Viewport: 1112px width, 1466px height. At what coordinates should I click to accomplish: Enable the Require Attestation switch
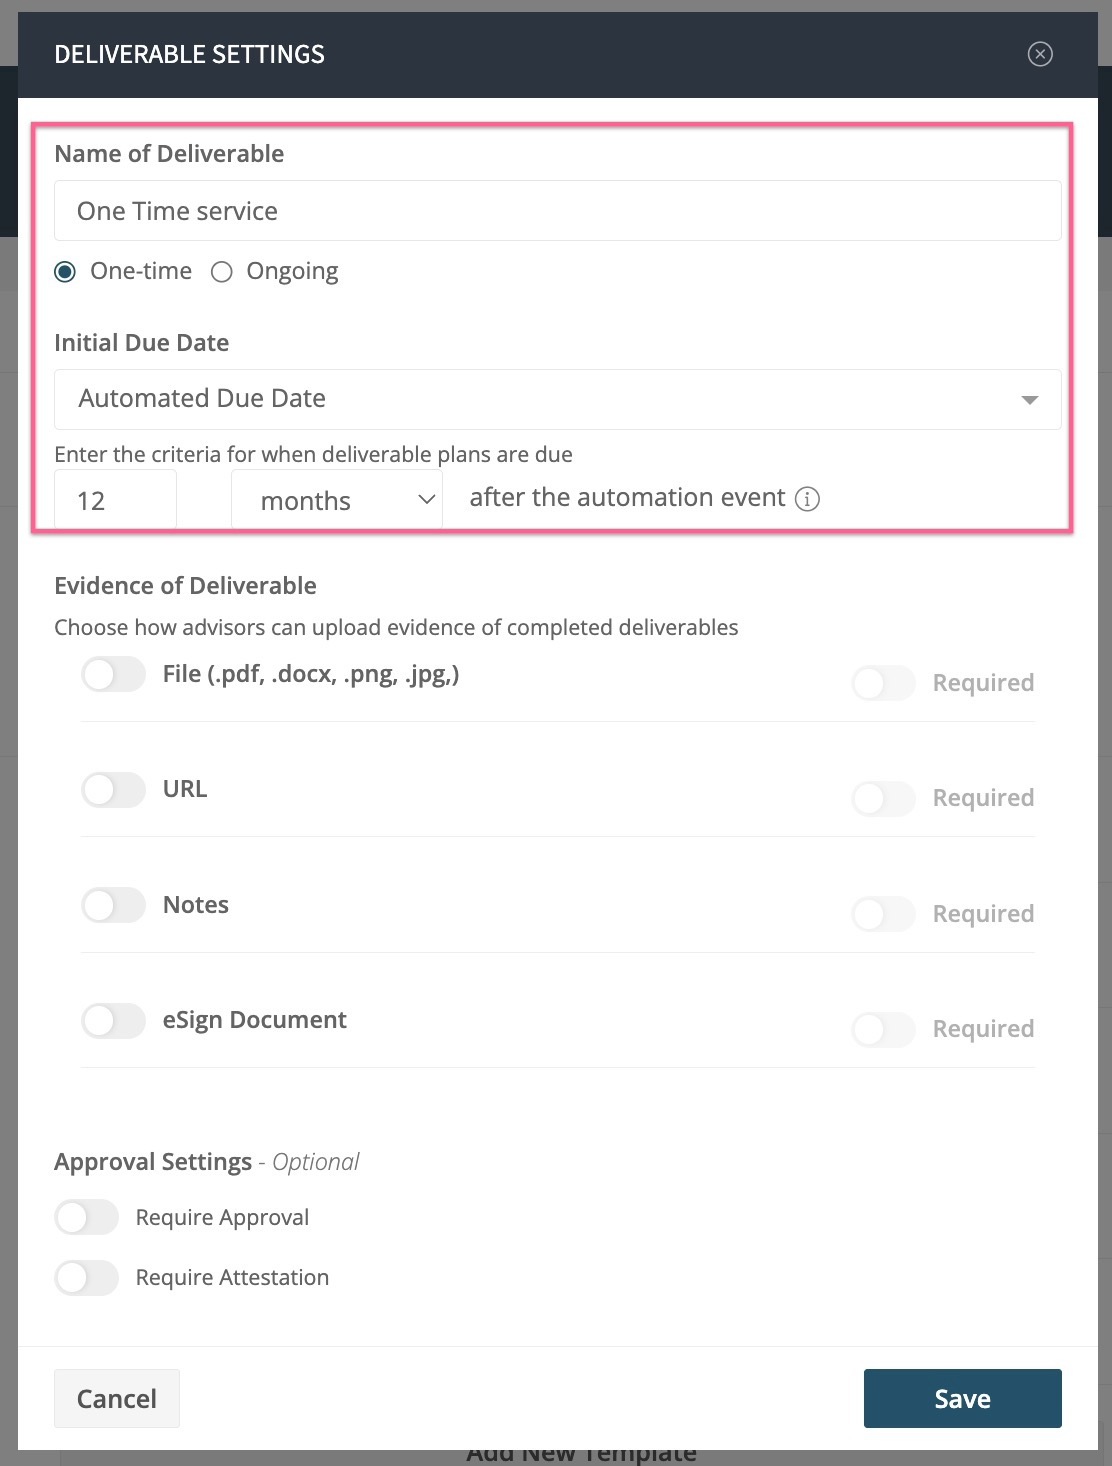(x=87, y=1278)
